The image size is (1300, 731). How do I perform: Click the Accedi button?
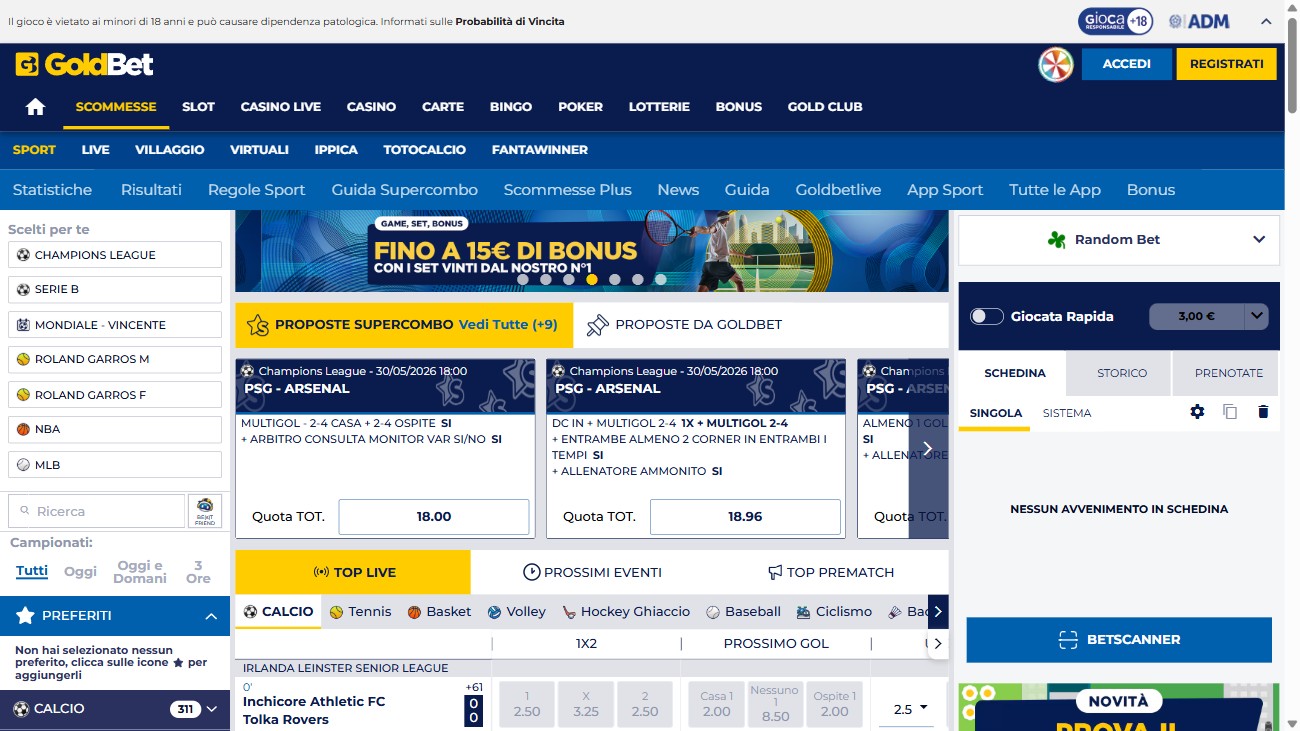click(1127, 64)
